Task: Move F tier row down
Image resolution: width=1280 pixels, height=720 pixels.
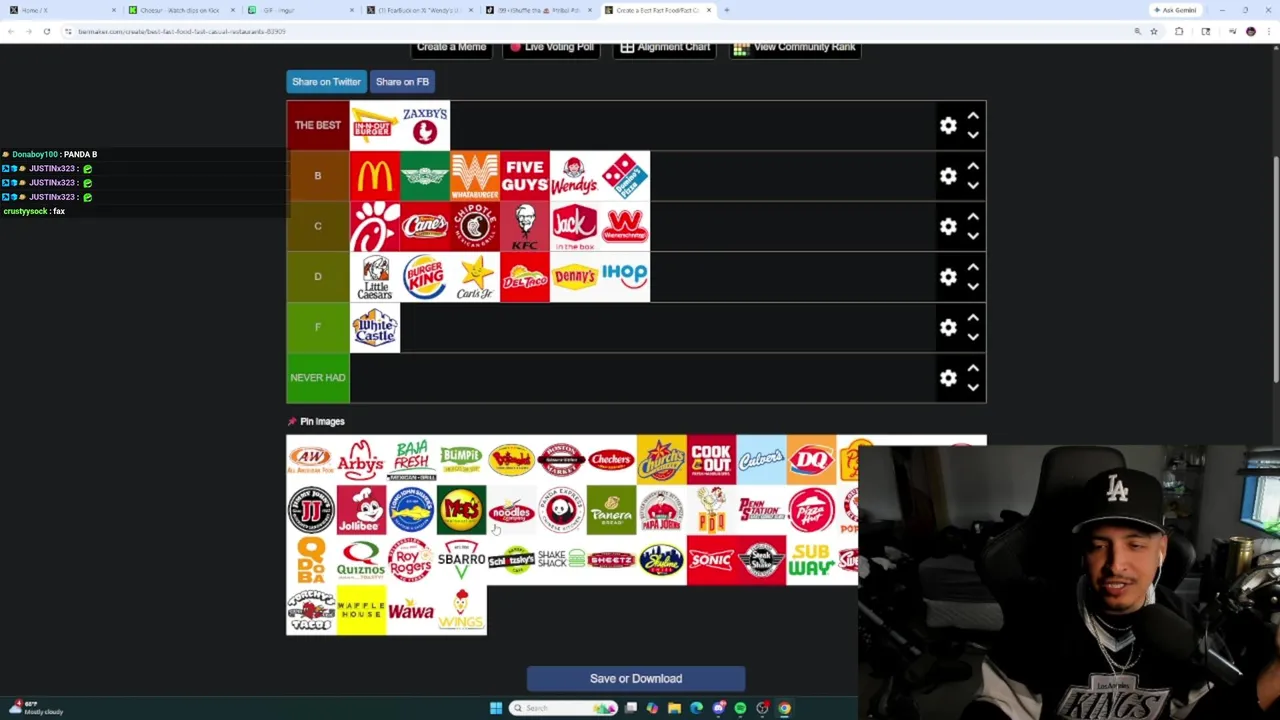Action: tap(973, 338)
